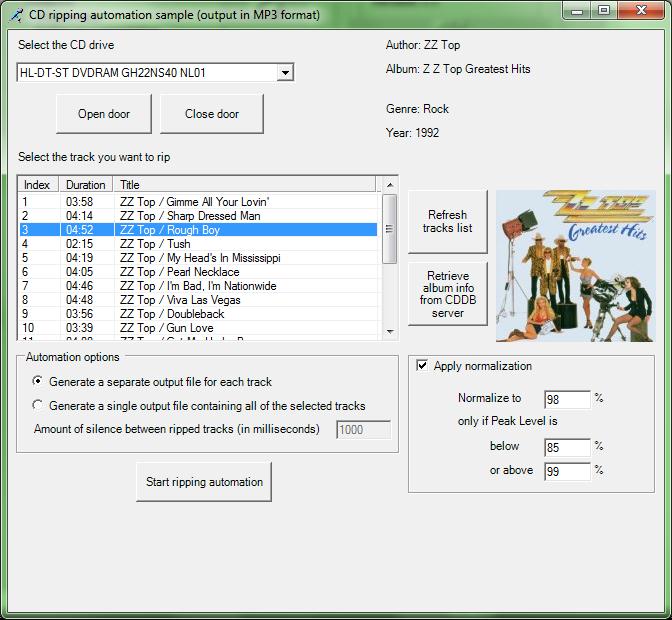
Task: Sort tracks by the Duration column header
Action: click(86, 185)
